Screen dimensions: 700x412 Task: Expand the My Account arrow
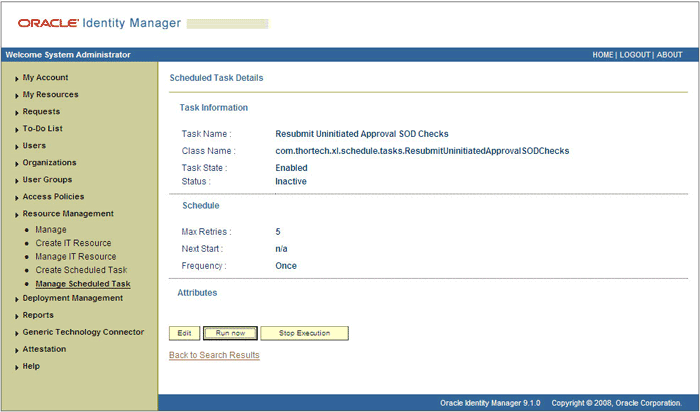17,79
